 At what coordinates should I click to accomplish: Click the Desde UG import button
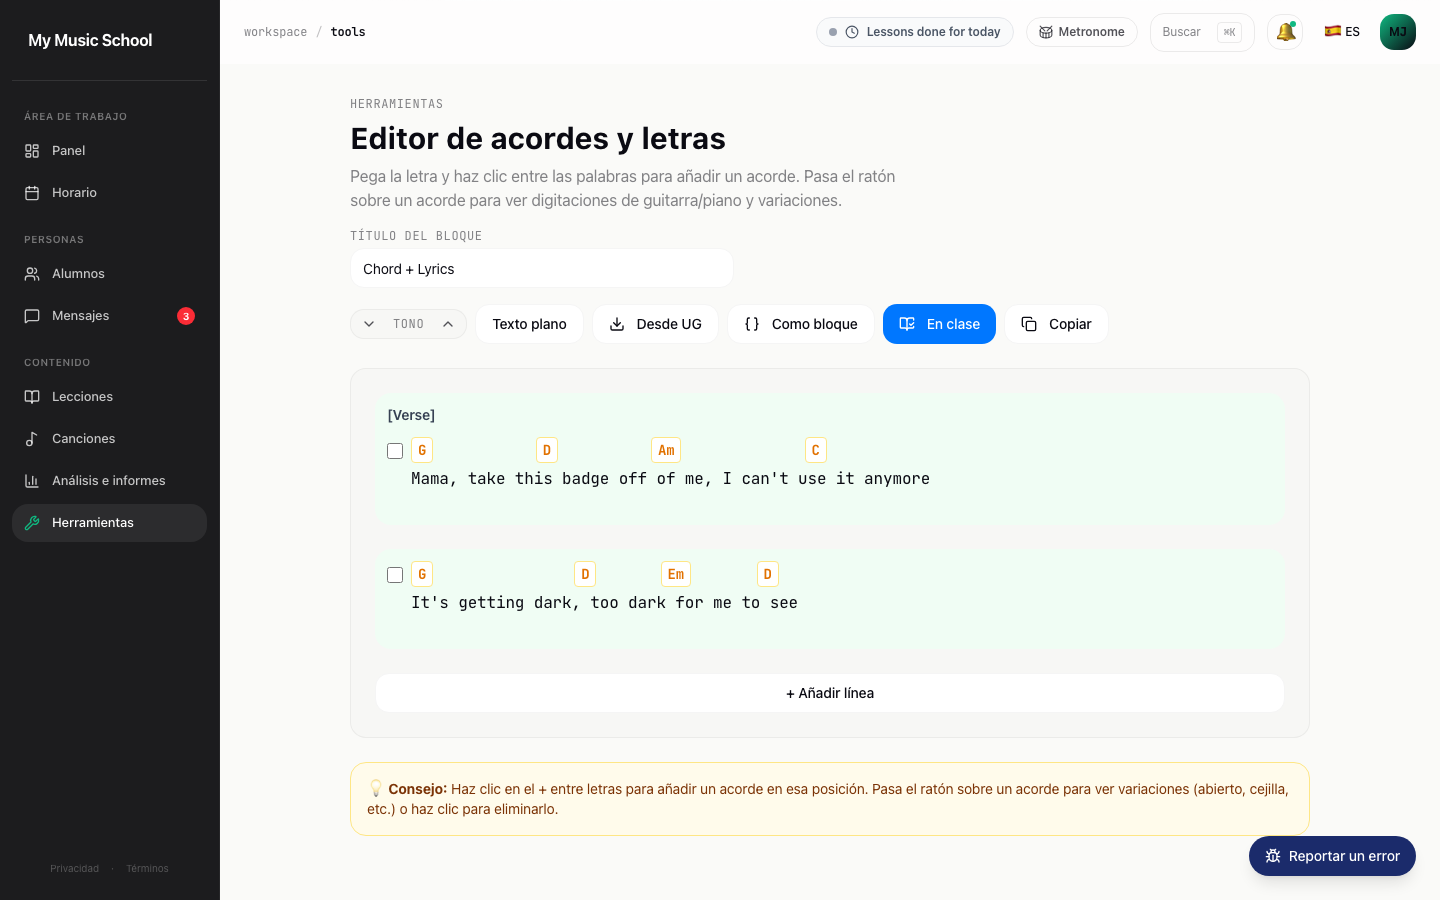655,324
